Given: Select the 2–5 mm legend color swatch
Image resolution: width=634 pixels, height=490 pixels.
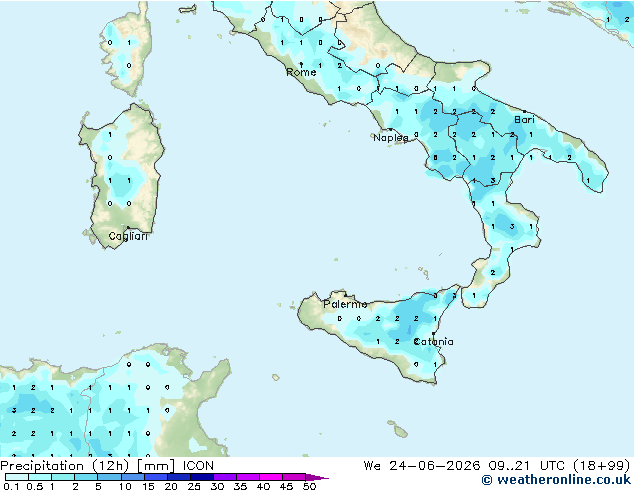Looking at the screenshot, I should click(x=86, y=477).
